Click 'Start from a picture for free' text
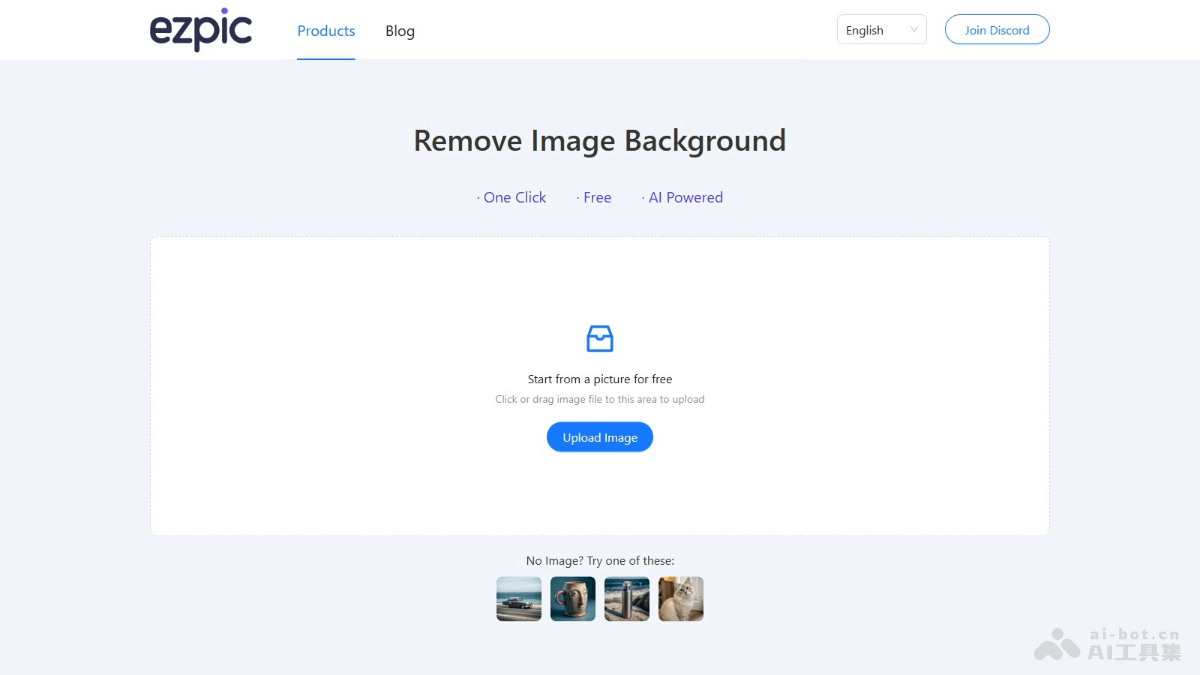Image resolution: width=1200 pixels, height=675 pixels. pyautogui.click(x=599, y=379)
